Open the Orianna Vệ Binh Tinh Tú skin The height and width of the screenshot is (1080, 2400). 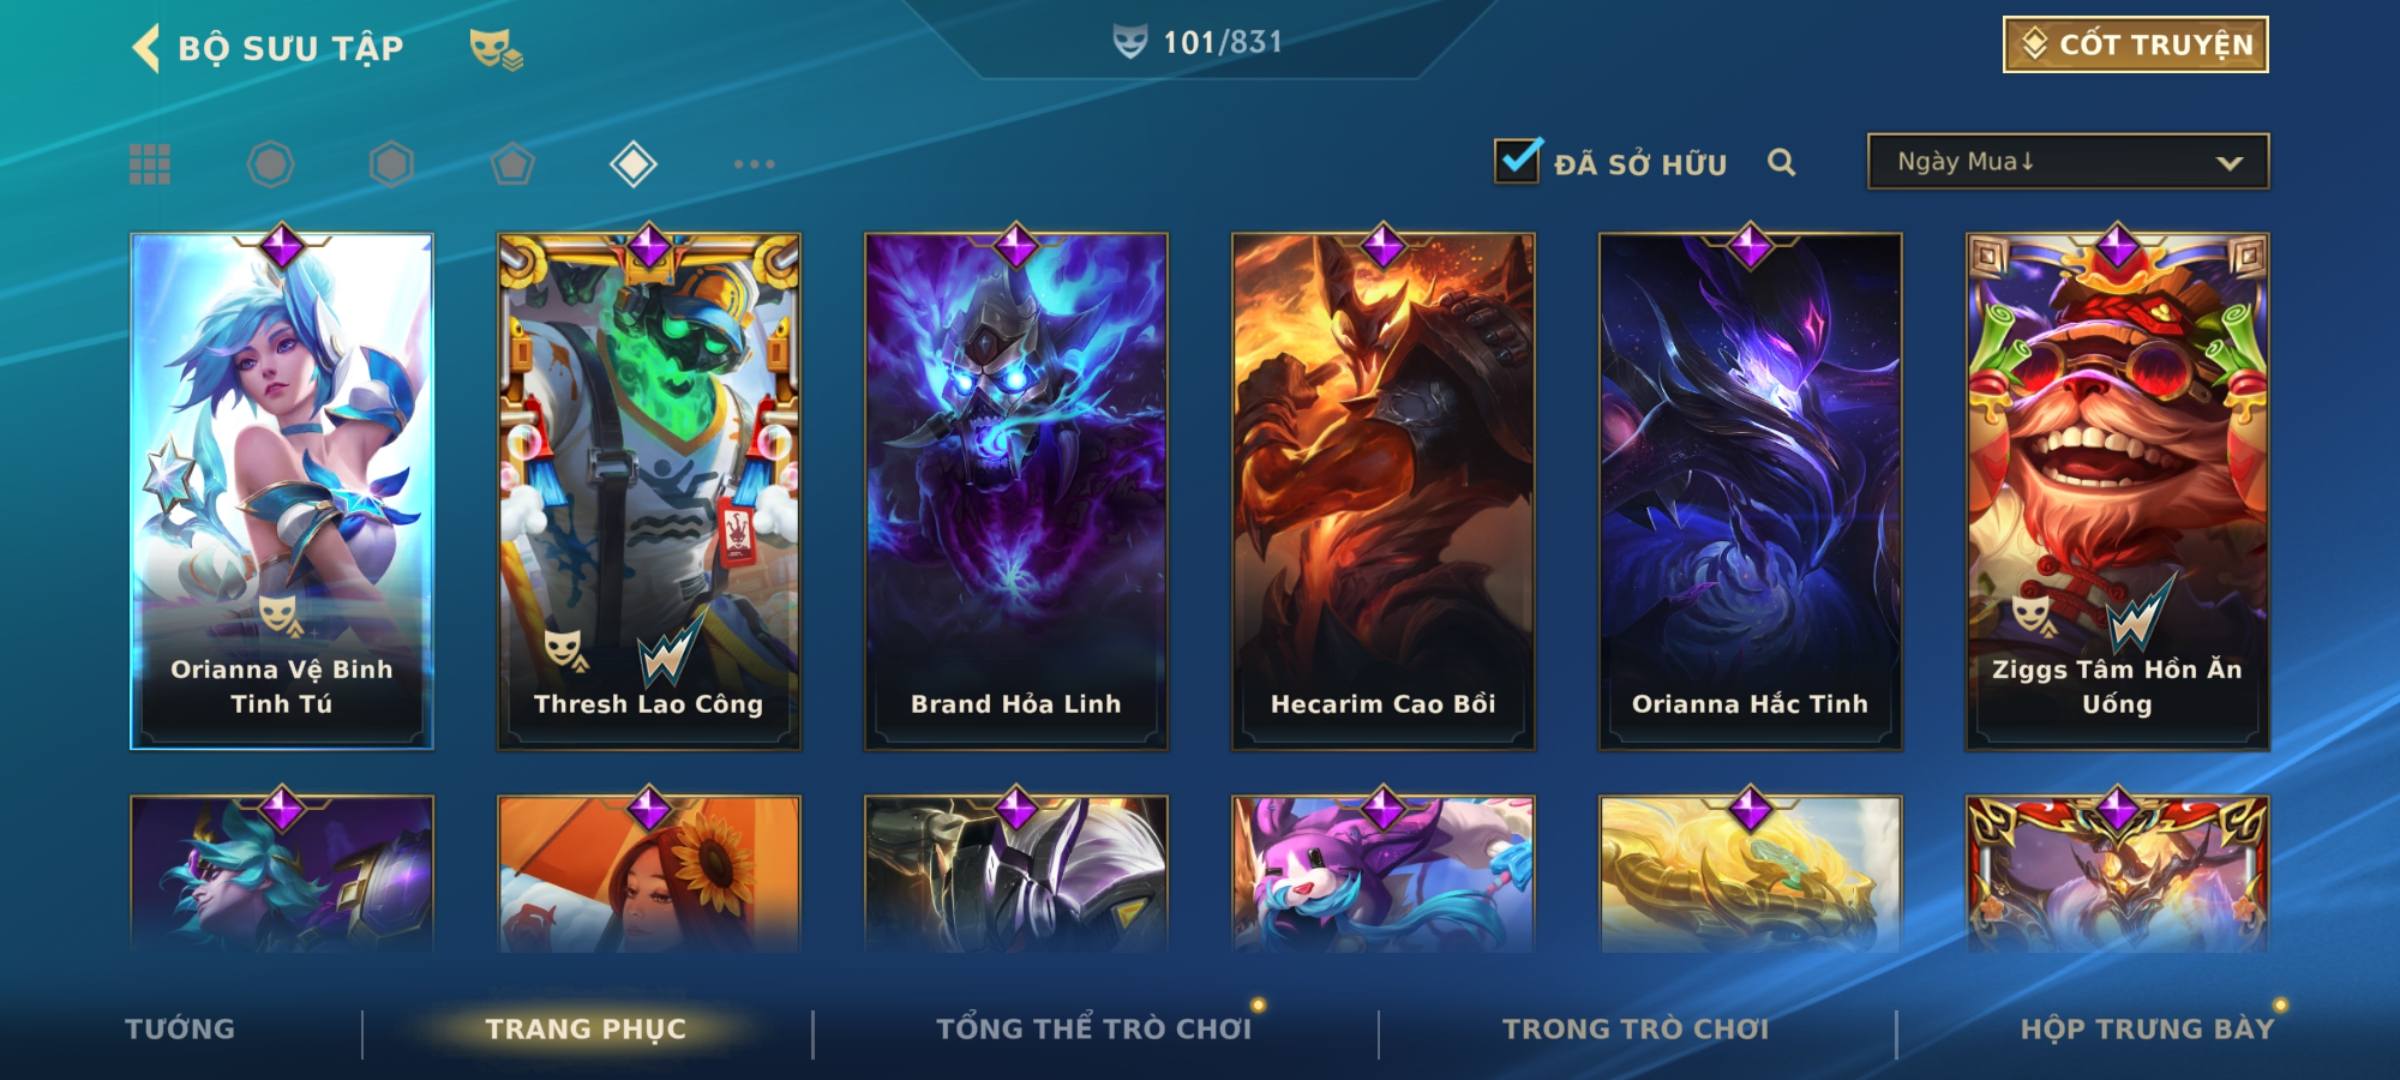click(282, 490)
